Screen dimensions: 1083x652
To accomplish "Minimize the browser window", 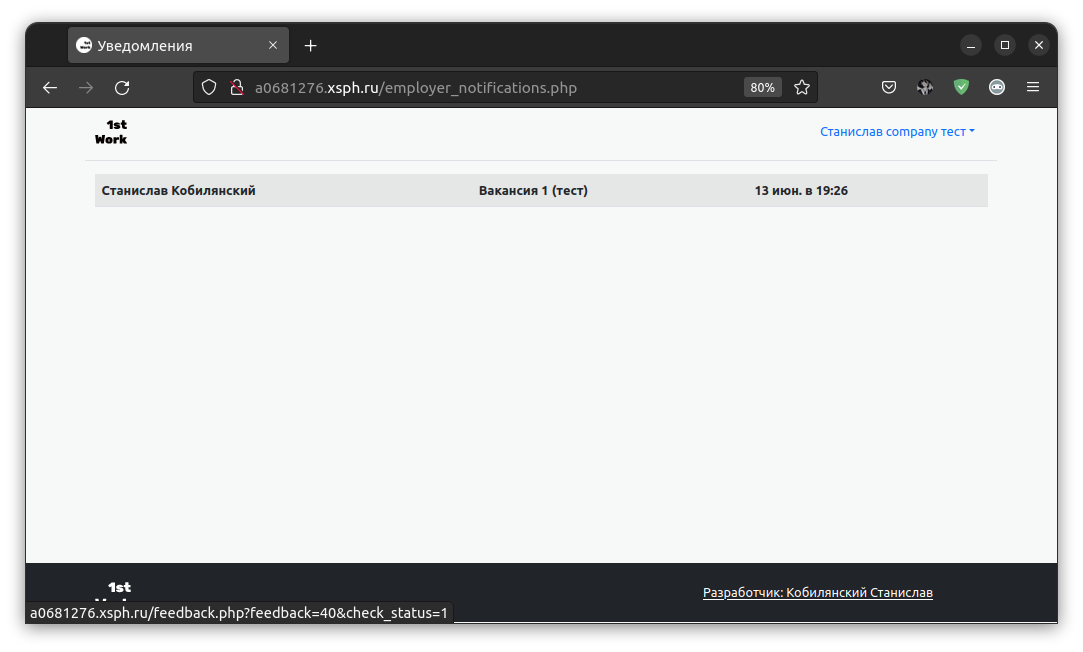I will click(970, 46).
